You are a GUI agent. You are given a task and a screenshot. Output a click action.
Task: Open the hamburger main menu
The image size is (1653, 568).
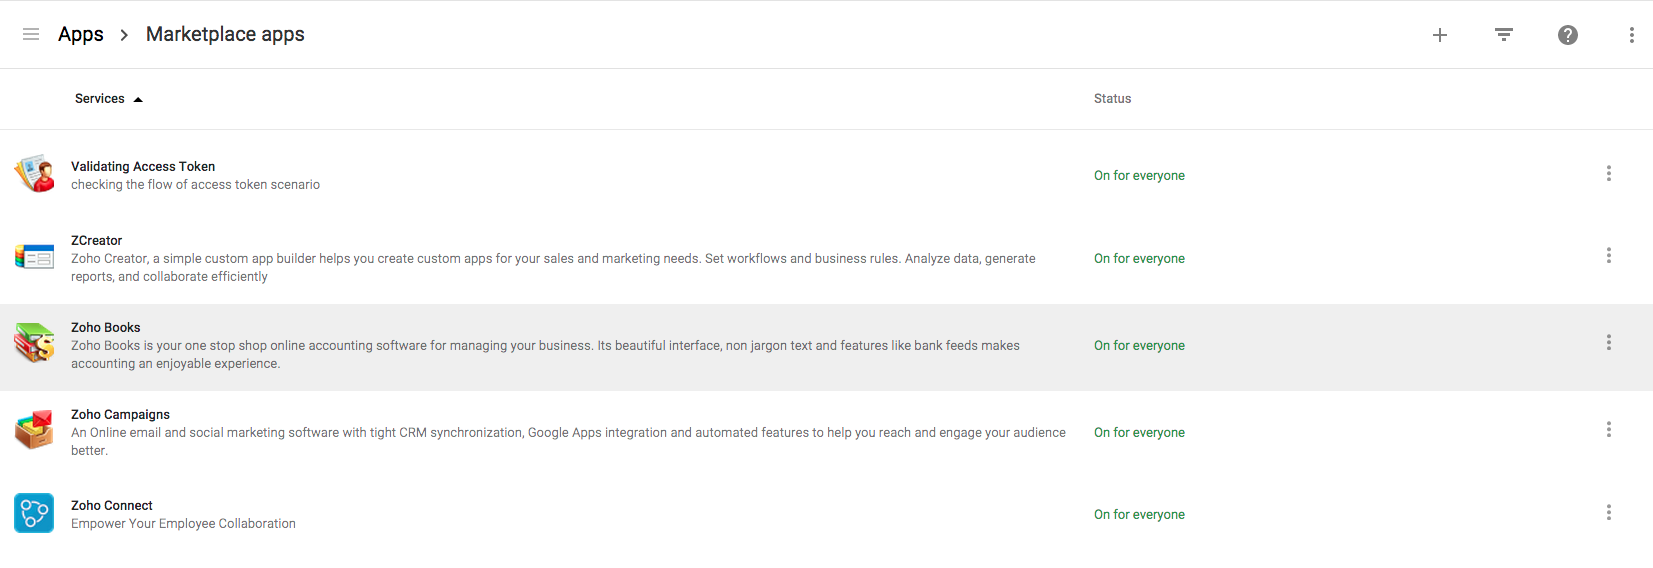coord(31,34)
